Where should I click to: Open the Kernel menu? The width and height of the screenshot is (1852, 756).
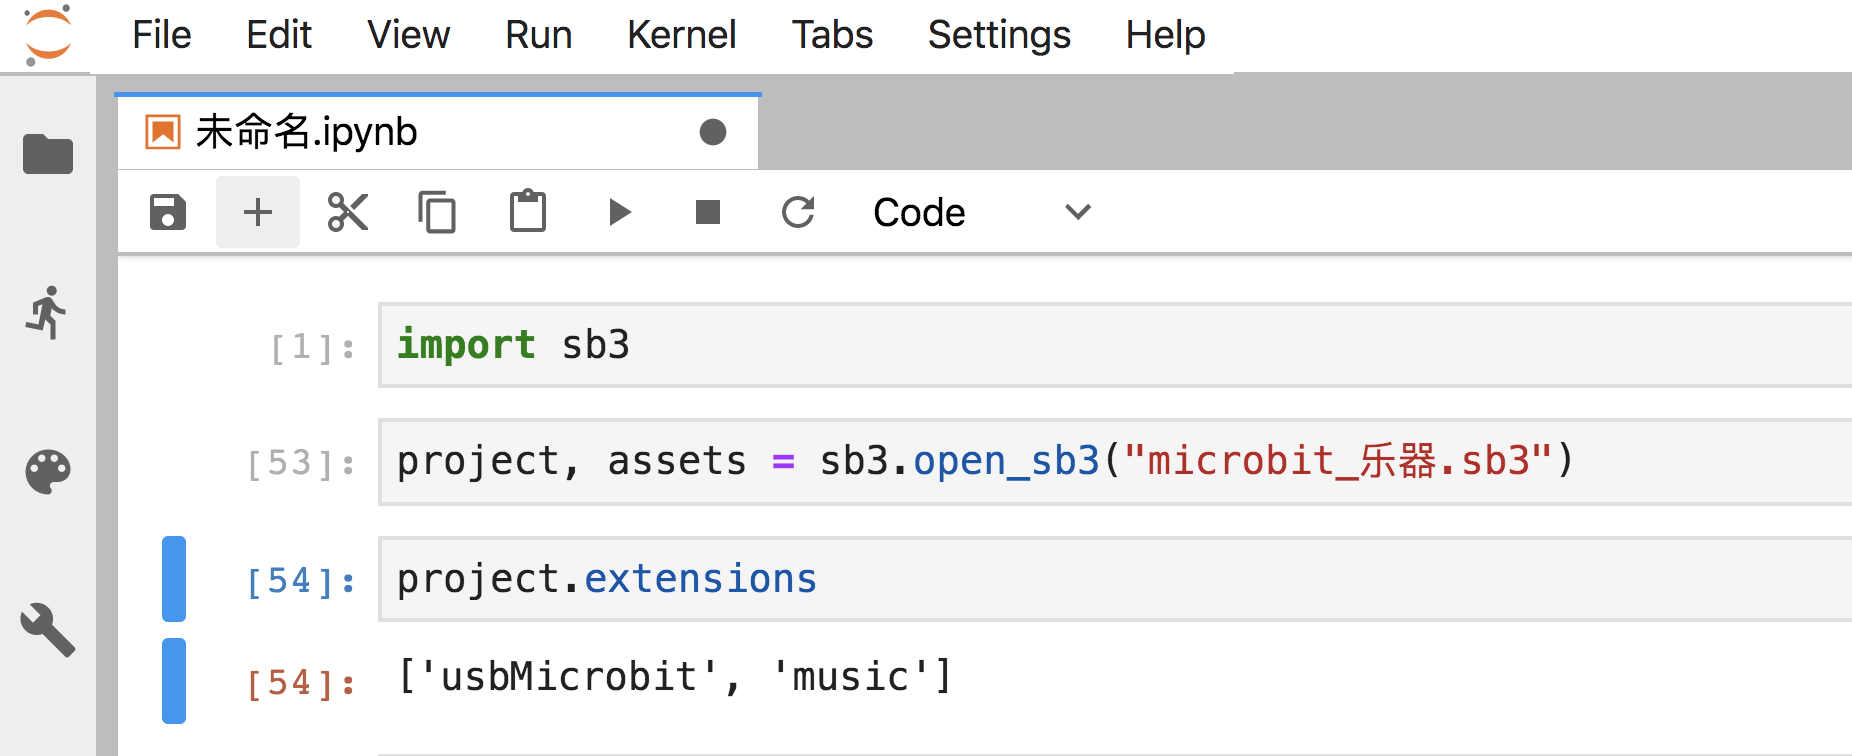(682, 35)
